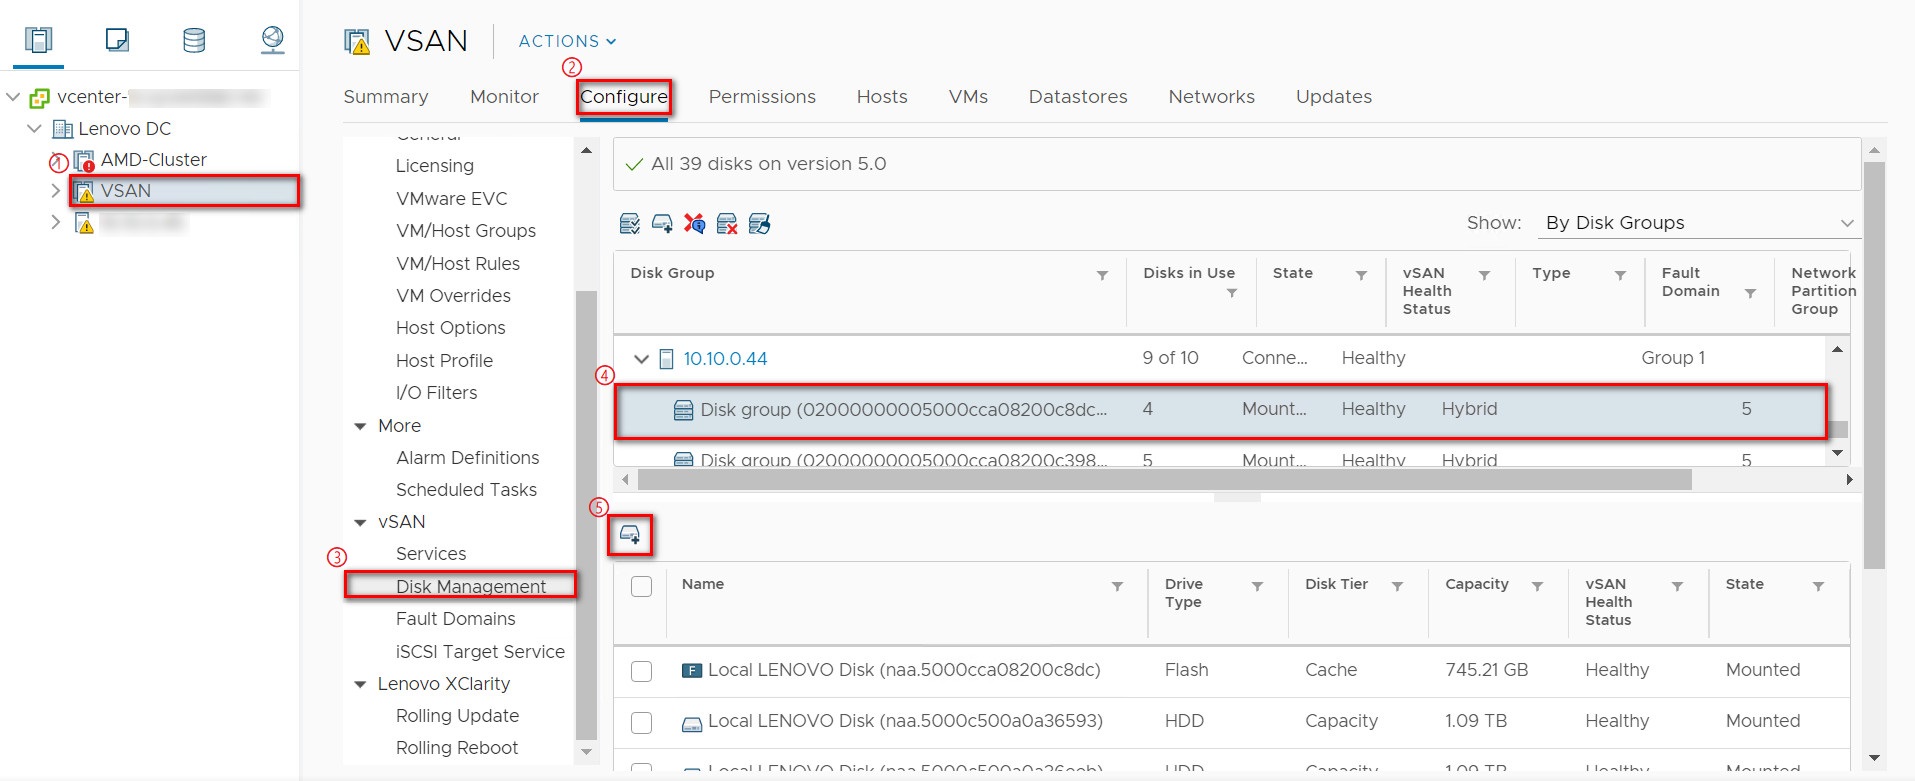Filter the Drive Type column
Screen dimensions: 1915x781
(1257, 586)
